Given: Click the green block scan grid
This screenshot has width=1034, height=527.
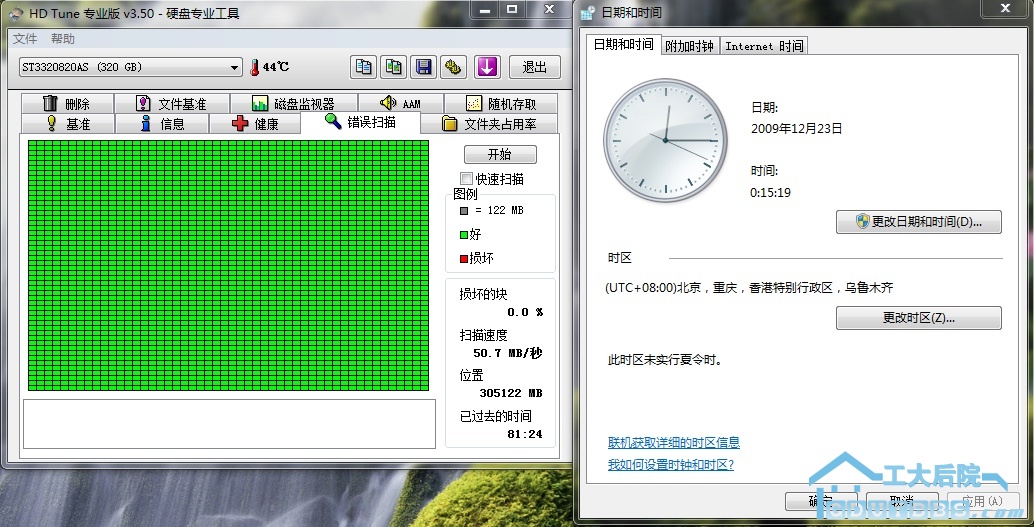Looking at the screenshot, I should [x=228, y=265].
